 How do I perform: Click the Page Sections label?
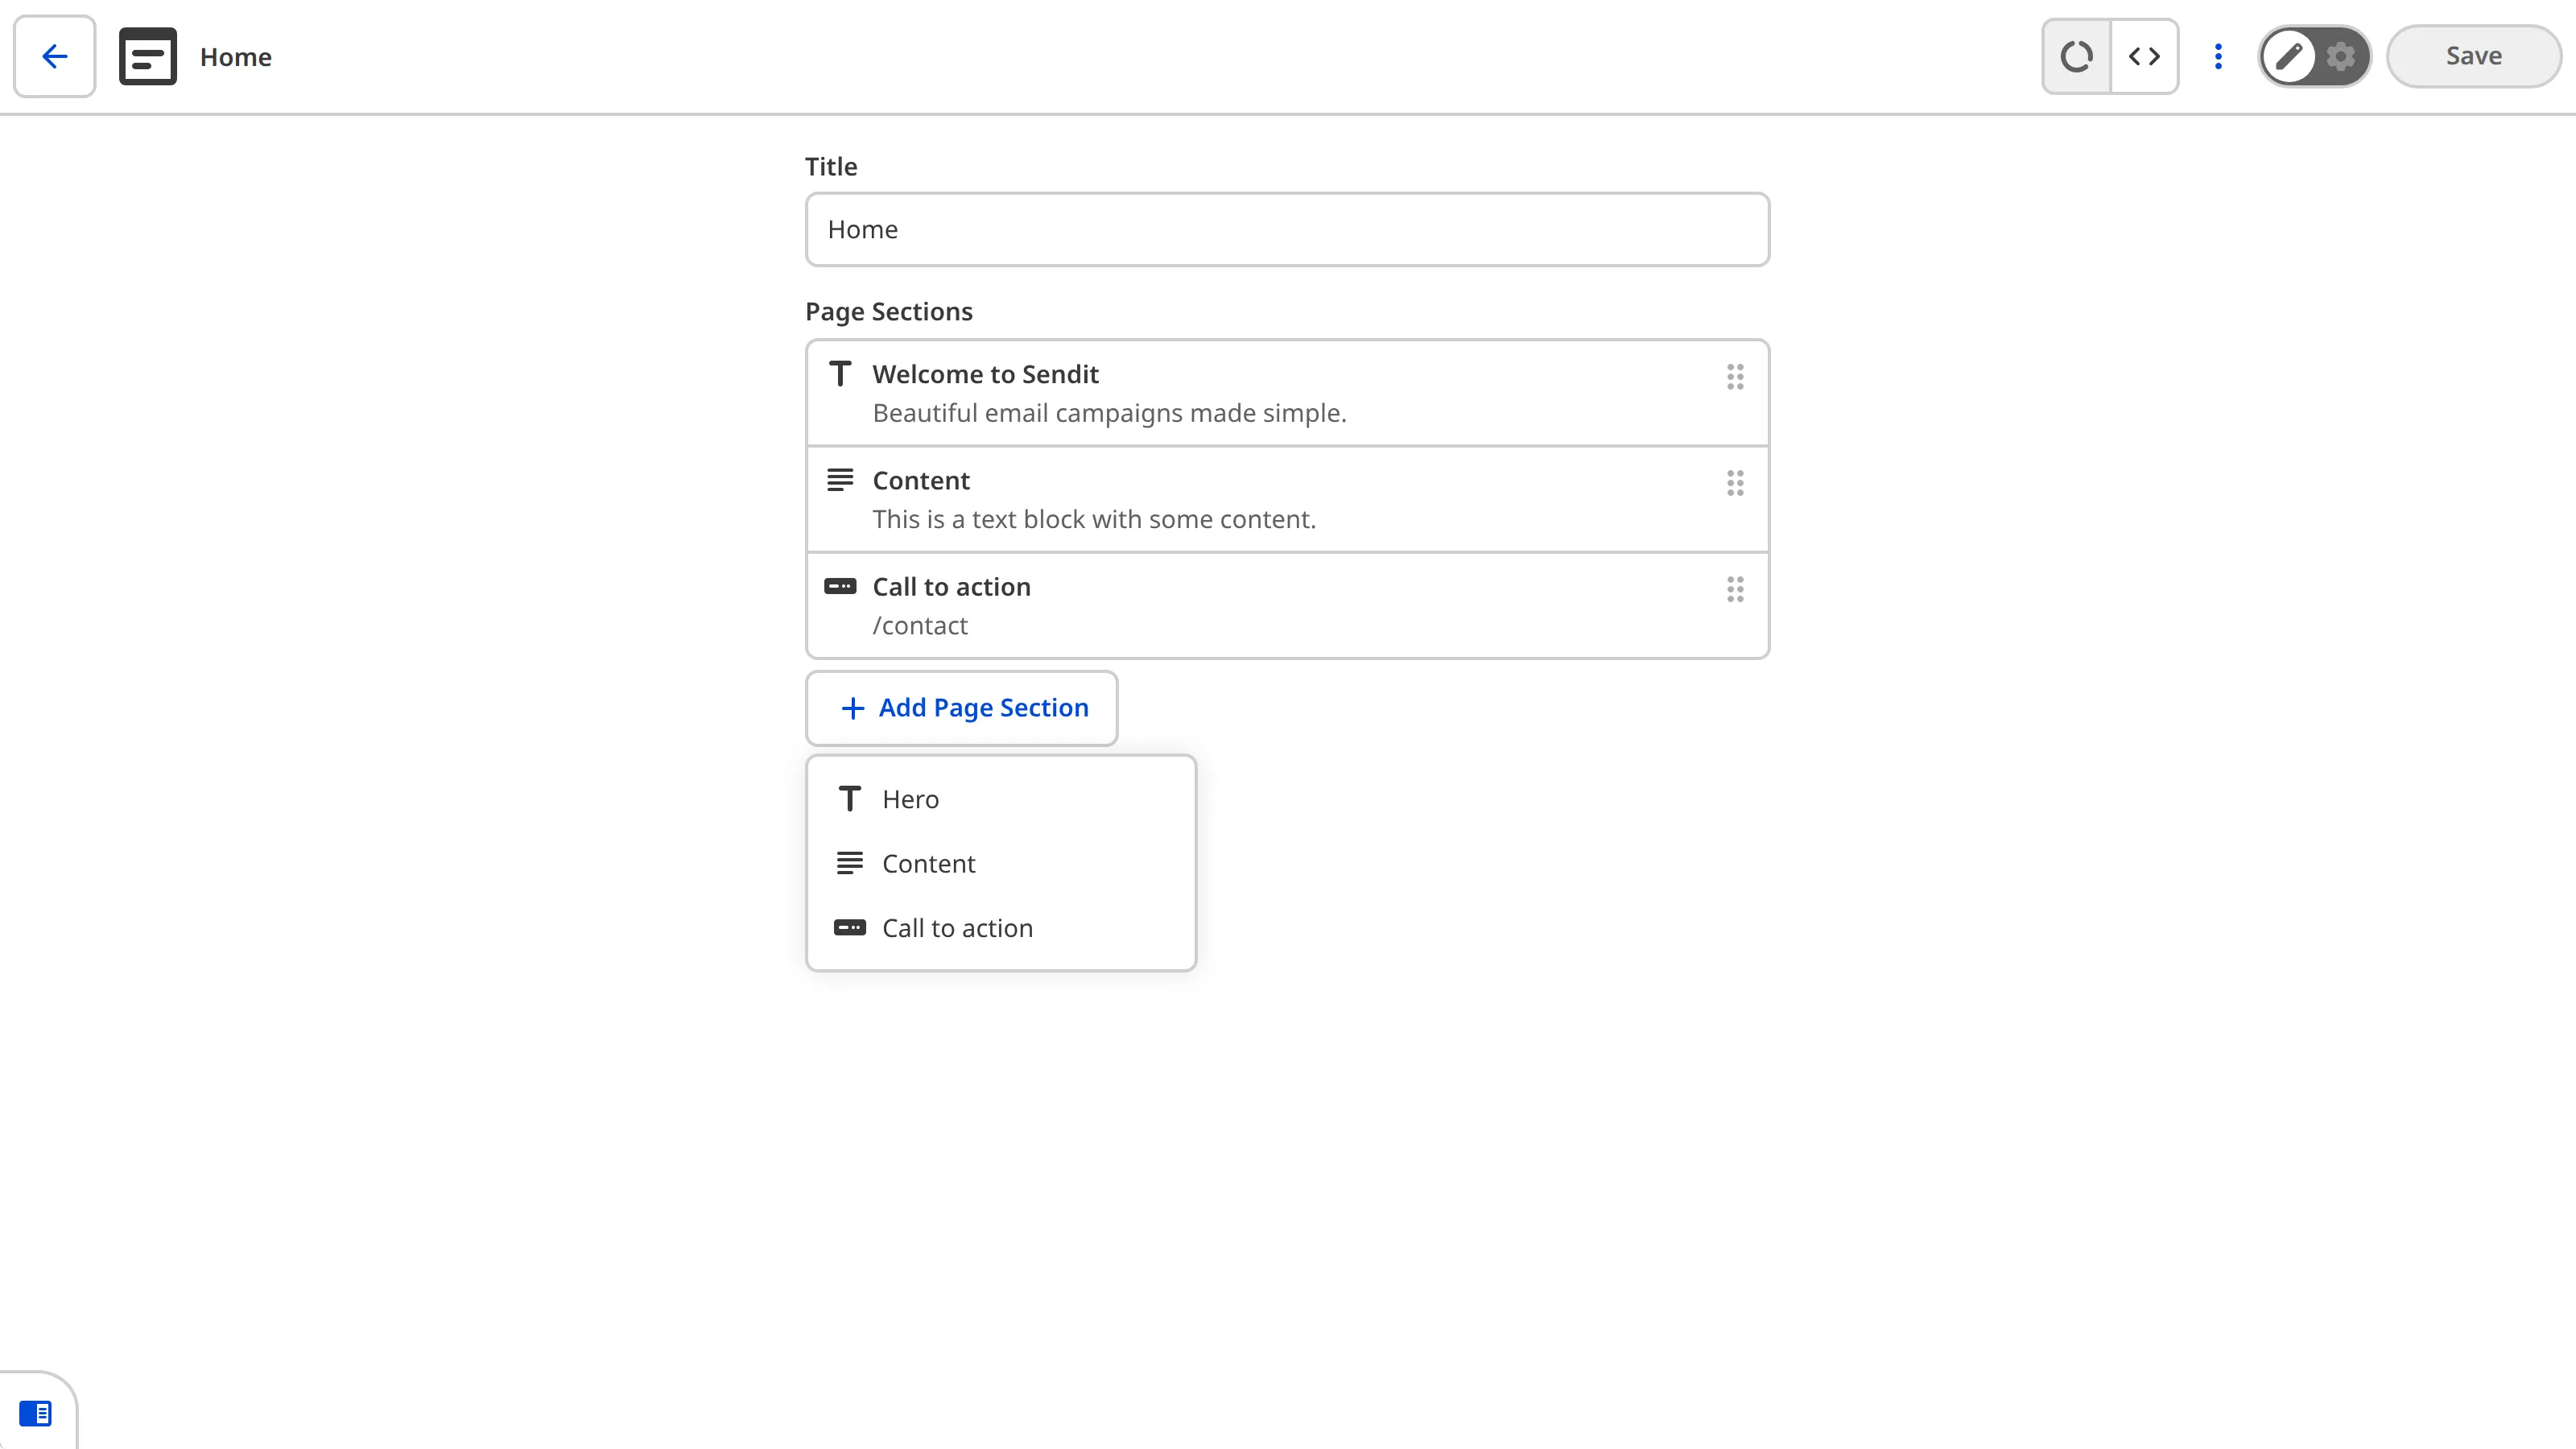pyautogui.click(x=889, y=312)
